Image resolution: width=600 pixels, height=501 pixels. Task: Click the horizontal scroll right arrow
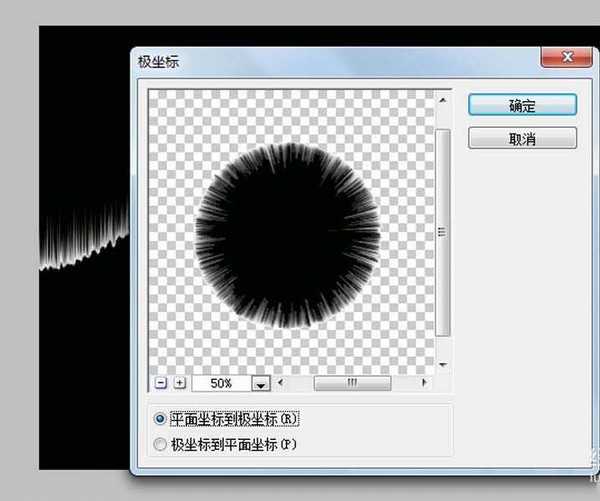point(424,383)
